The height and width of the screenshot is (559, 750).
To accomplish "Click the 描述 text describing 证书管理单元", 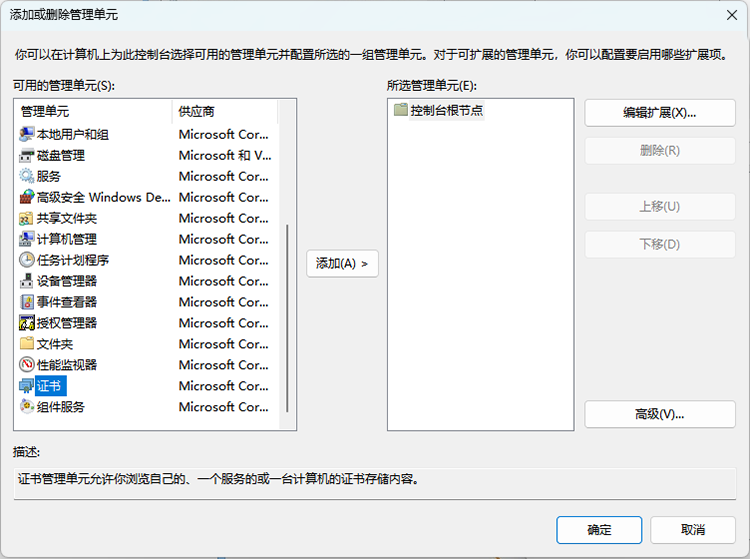I will click(x=219, y=479).
